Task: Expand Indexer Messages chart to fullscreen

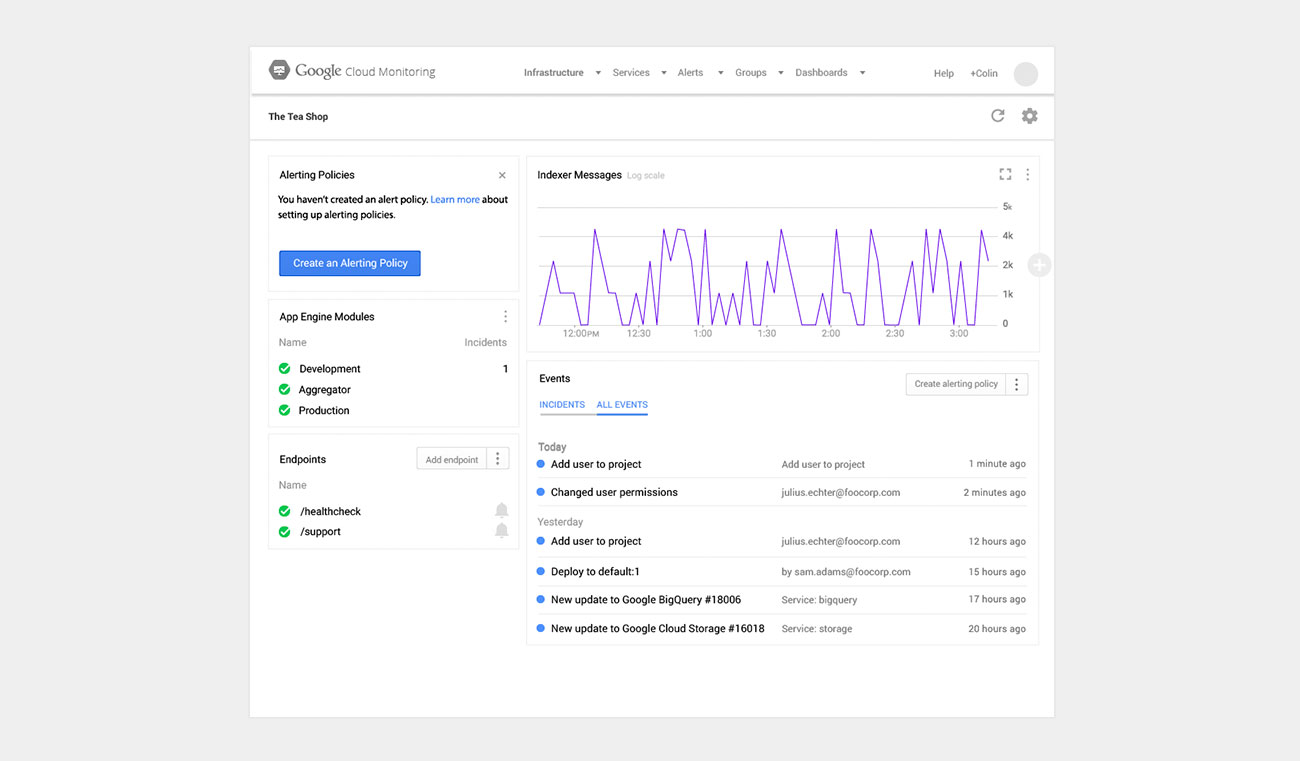Action: coord(1005,175)
